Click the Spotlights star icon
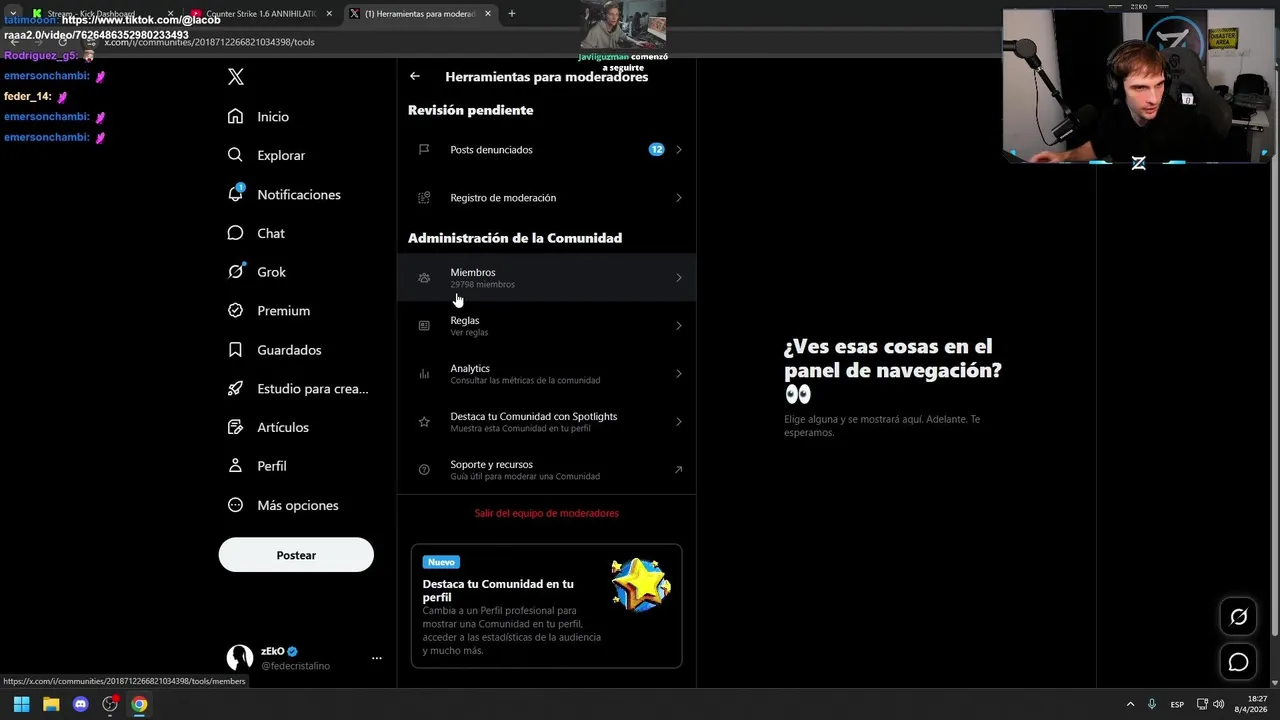Viewport: 1280px width, 720px height. (424, 422)
